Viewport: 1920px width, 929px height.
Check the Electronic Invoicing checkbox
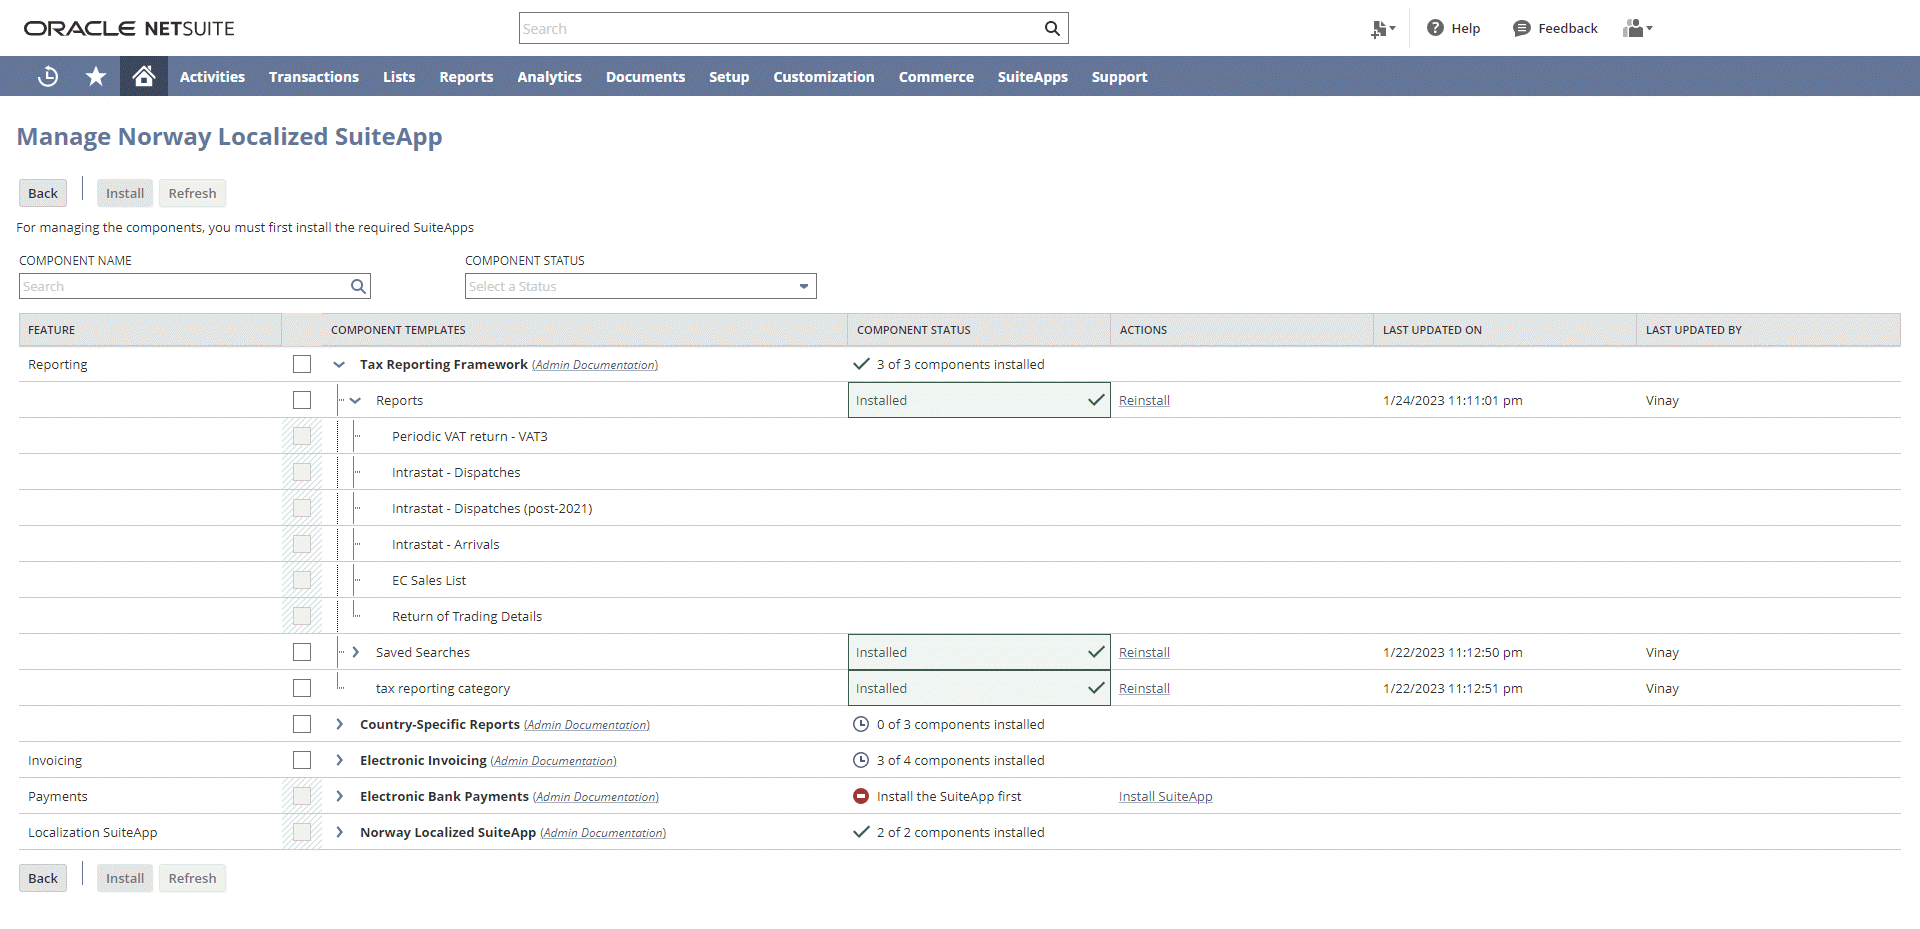(x=302, y=760)
